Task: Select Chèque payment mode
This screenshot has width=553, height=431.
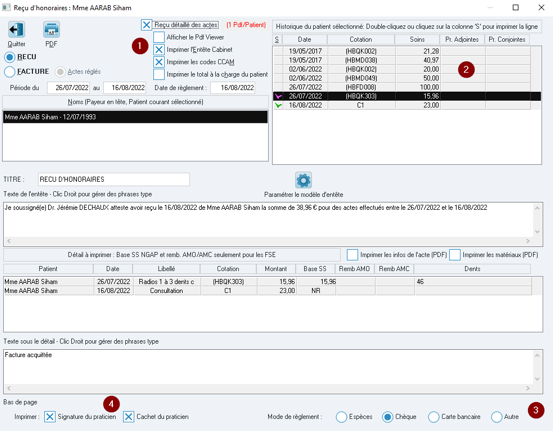Action: (x=388, y=417)
